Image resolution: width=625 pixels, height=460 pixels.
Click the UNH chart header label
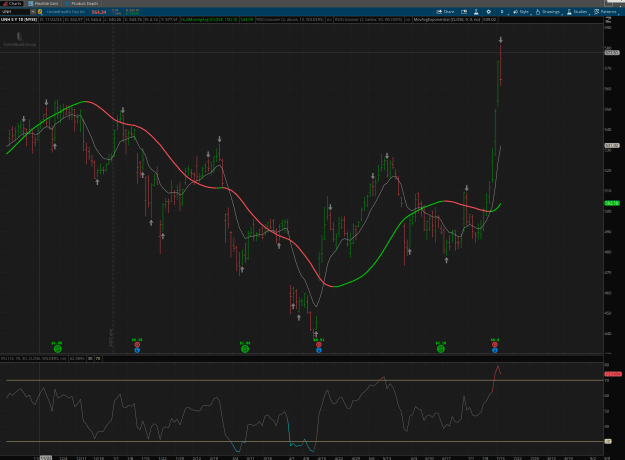pos(19,19)
